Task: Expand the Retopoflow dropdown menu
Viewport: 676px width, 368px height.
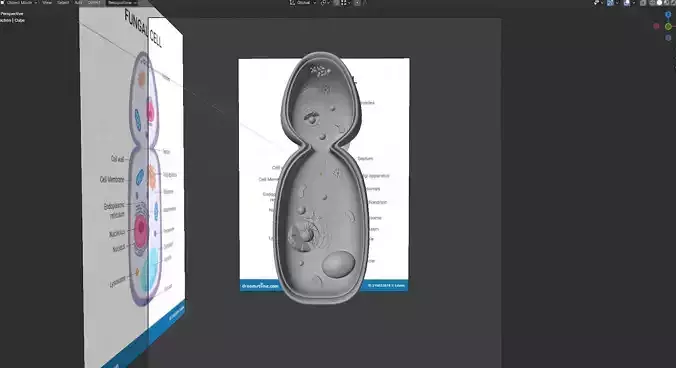Action: point(122,3)
